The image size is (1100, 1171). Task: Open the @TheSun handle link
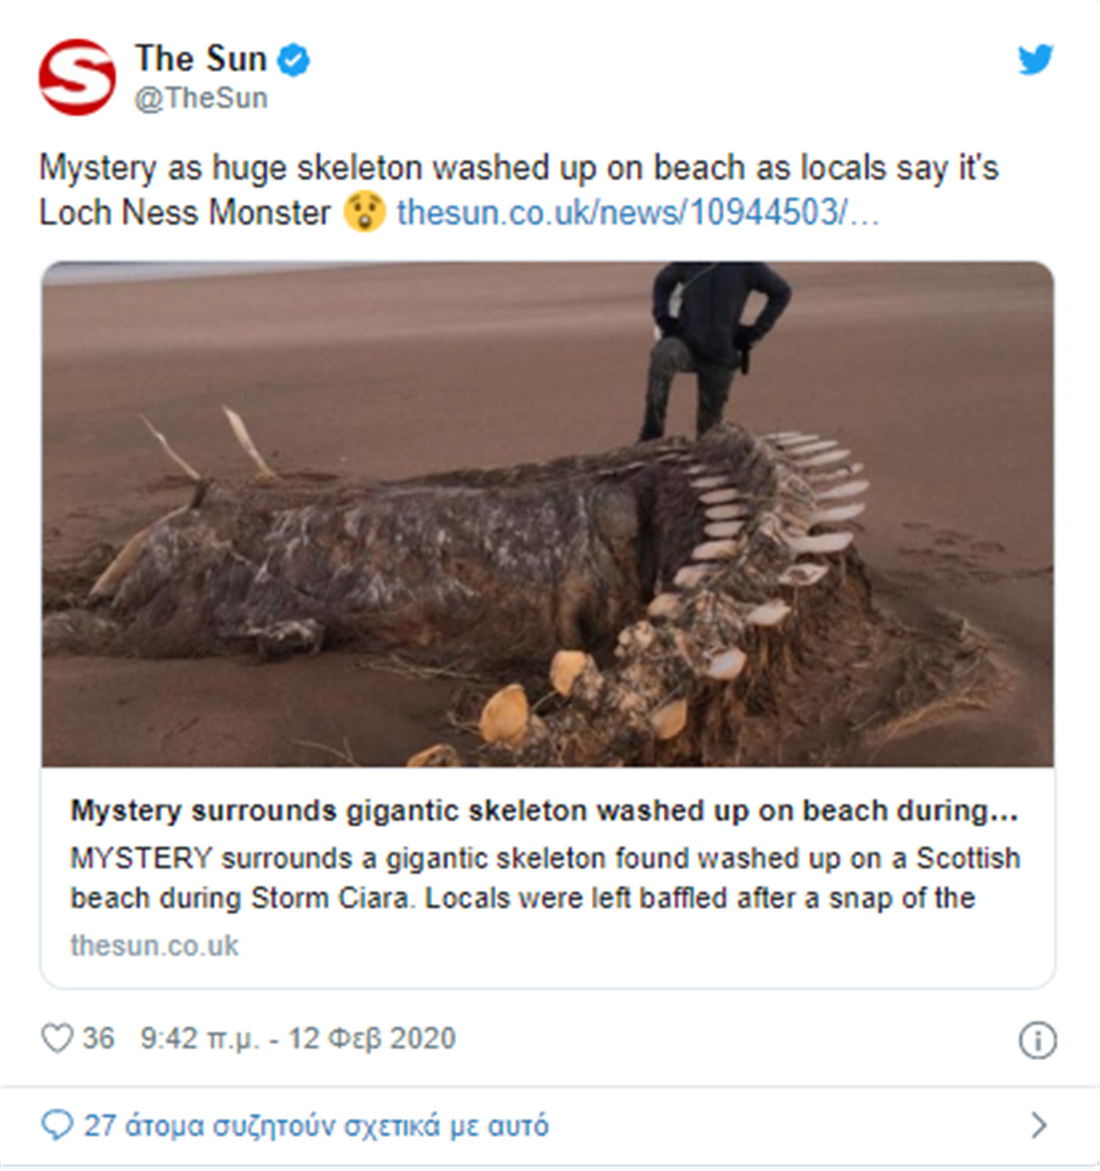[x=201, y=98]
